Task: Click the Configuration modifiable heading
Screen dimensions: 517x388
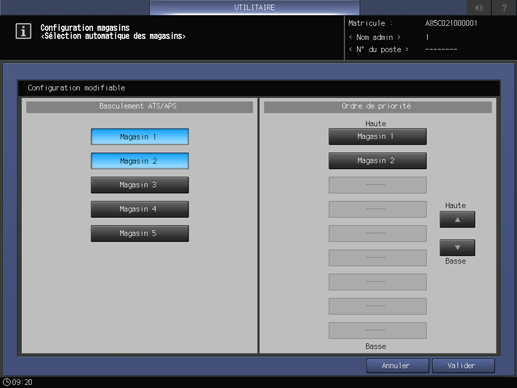Action: (76, 88)
